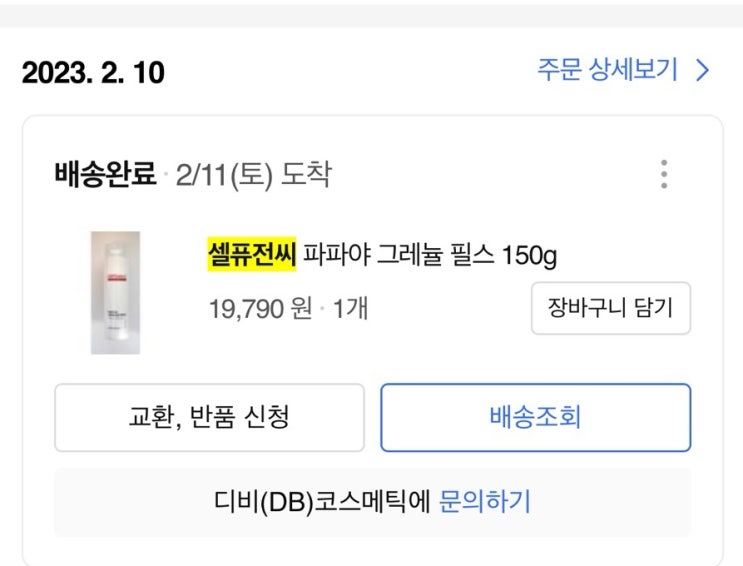Screen dimensions: 743x566
Task: Open the three-dot more options menu
Action: [664, 175]
